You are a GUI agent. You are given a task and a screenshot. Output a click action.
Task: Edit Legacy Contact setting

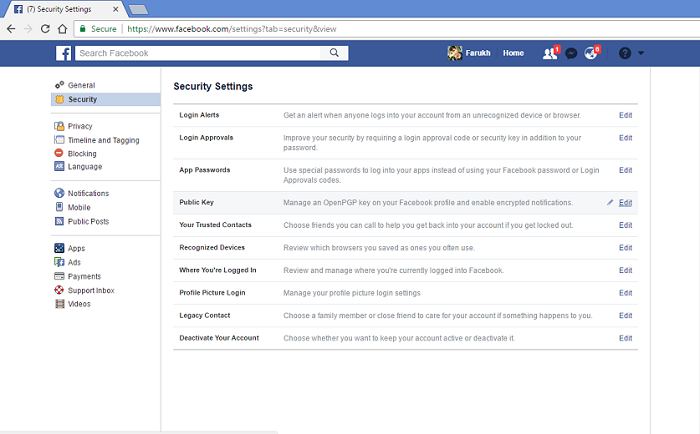click(625, 315)
